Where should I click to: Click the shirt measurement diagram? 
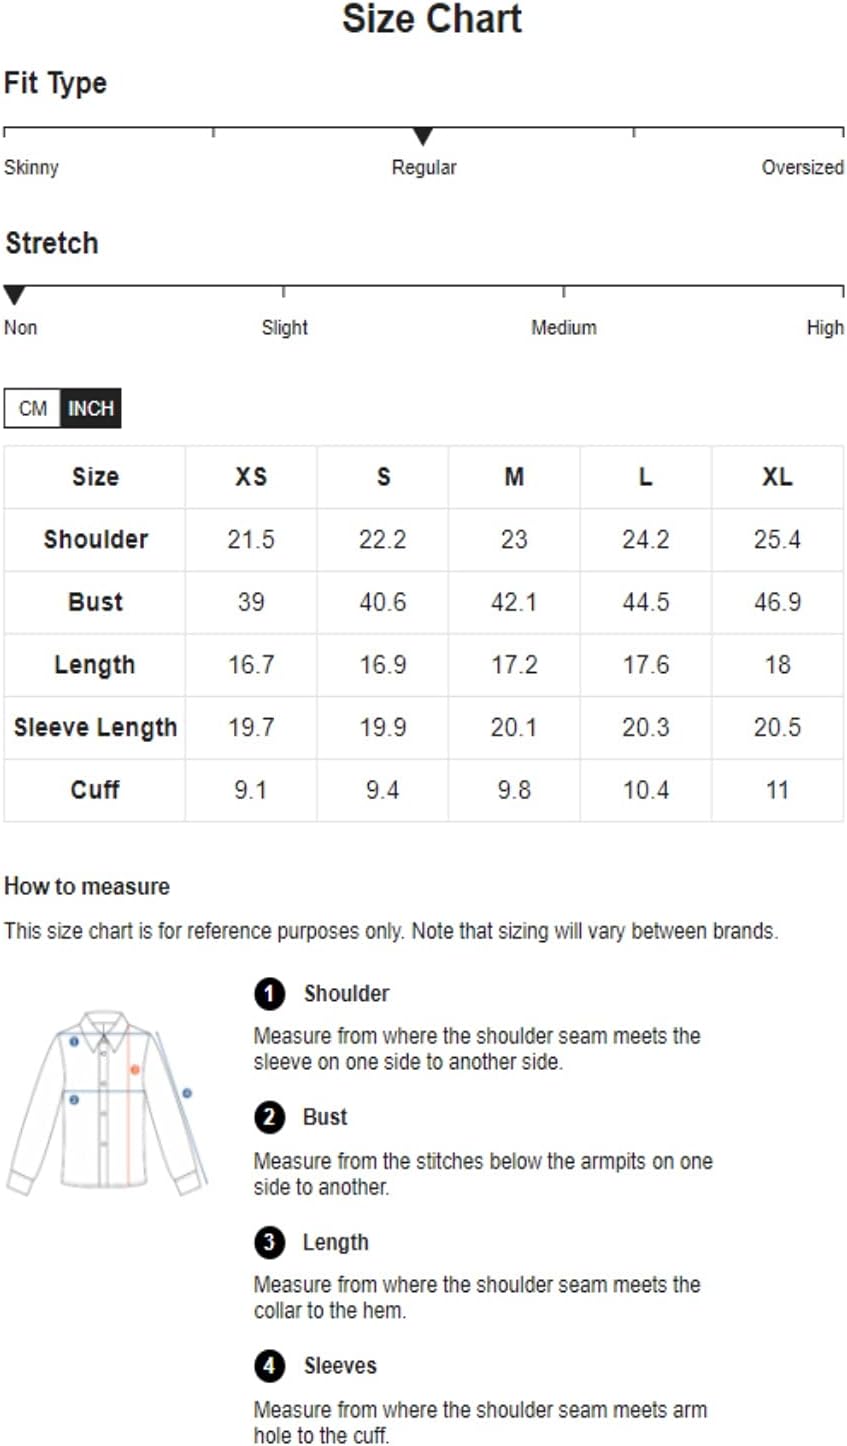click(107, 1102)
